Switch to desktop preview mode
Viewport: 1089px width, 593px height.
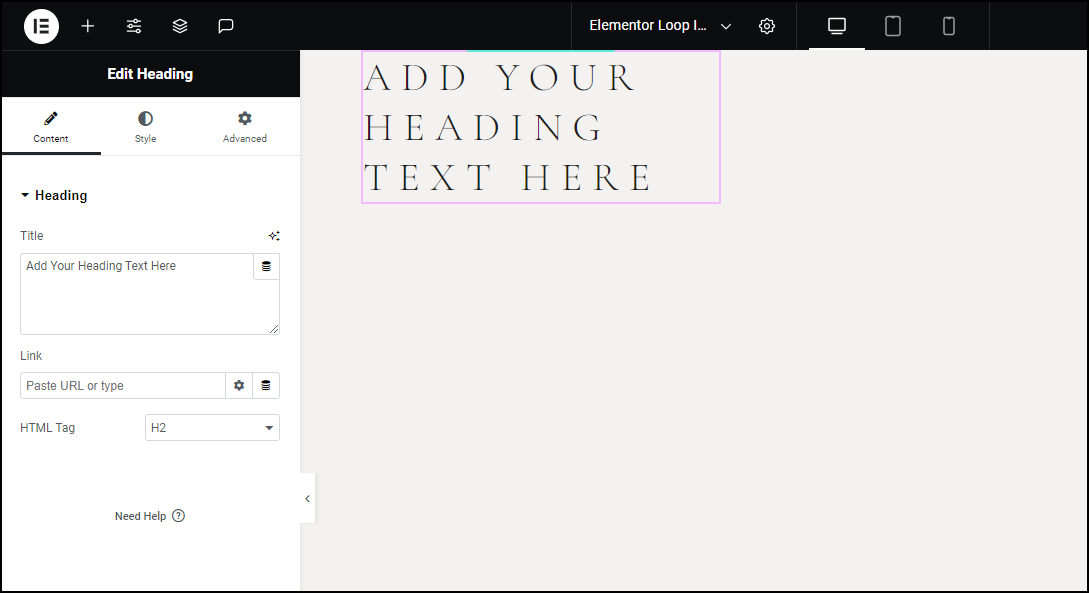click(x=837, y=26)
